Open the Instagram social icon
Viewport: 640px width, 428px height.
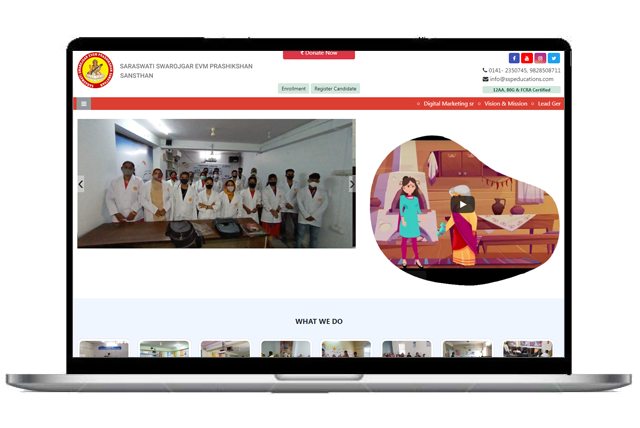coord(540,58)
